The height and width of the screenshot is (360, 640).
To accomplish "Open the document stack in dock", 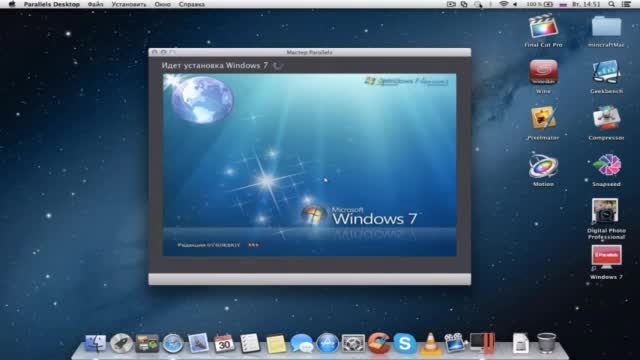I will coord(521,343).
